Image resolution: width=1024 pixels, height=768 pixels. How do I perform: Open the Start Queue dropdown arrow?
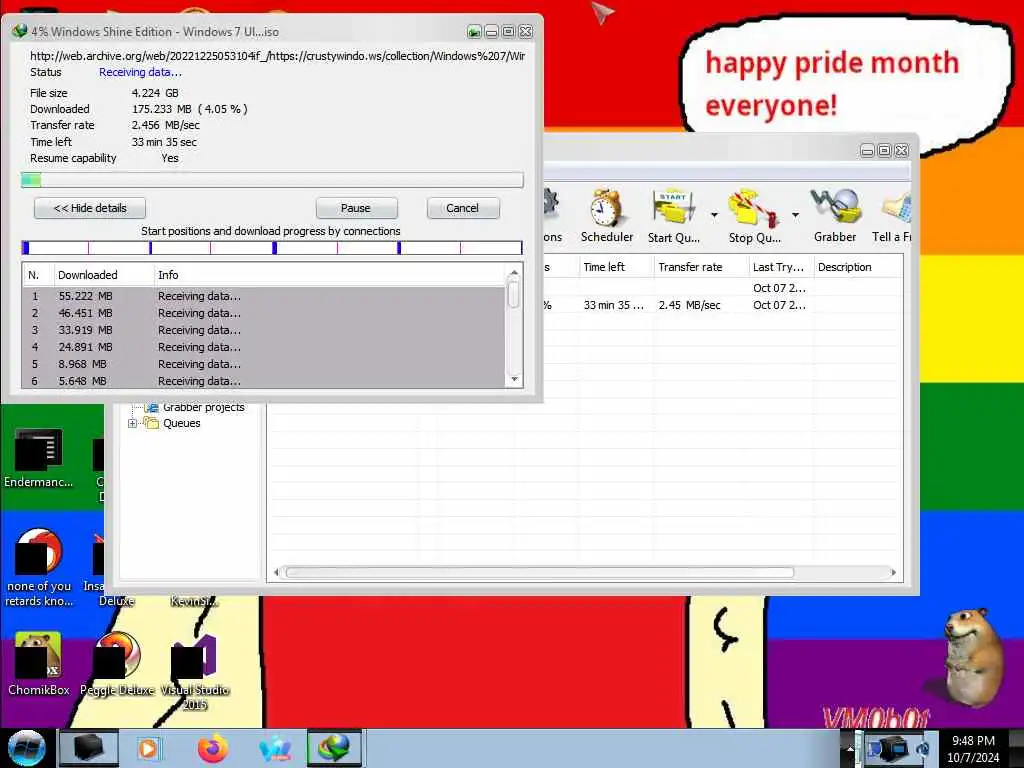[x=714, y=215]
